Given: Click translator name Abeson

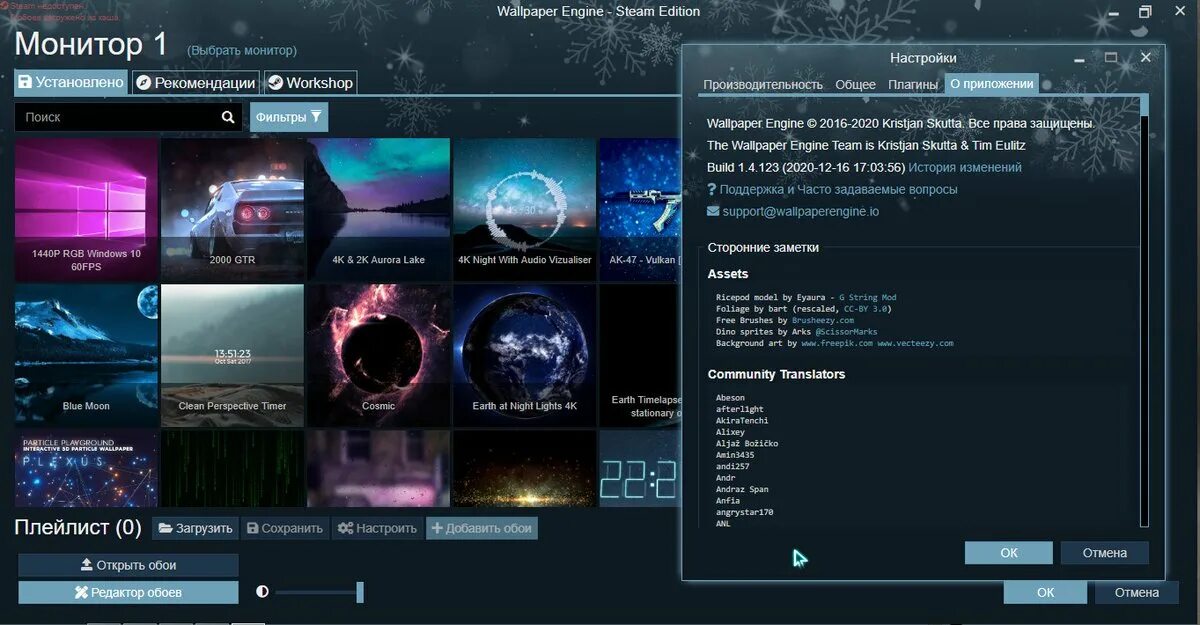Looking at the screenshot, I should tap(730, 398).
